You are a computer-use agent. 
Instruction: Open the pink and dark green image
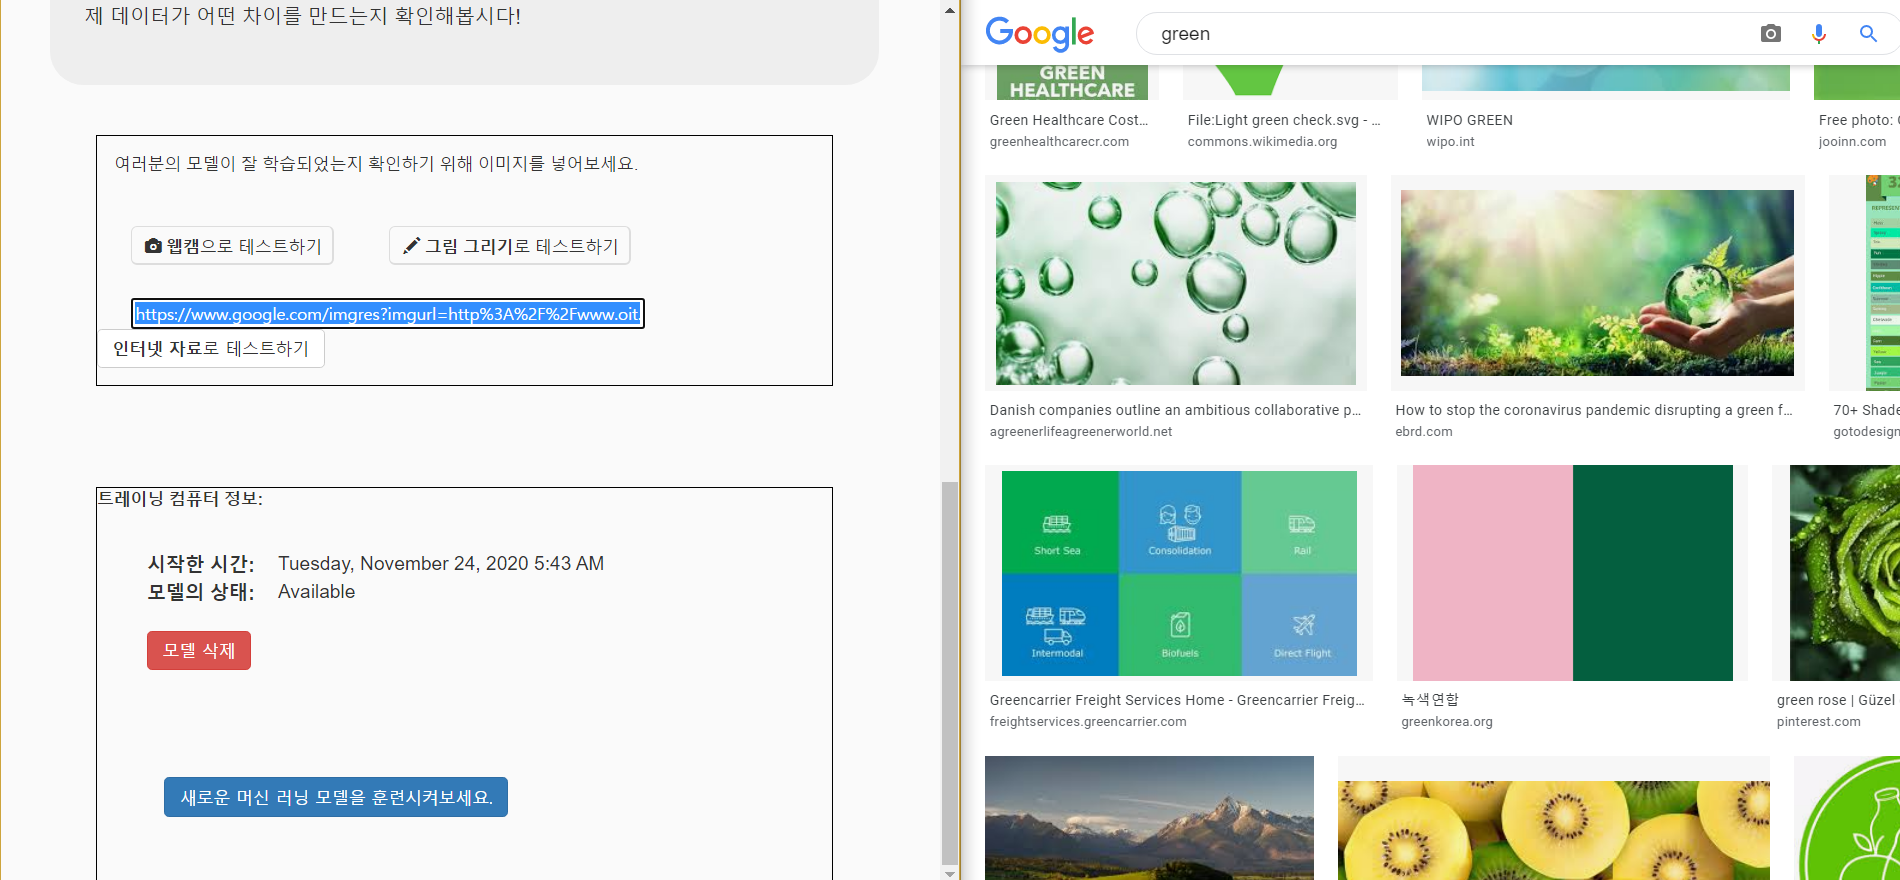click(x=1572, y=573)
